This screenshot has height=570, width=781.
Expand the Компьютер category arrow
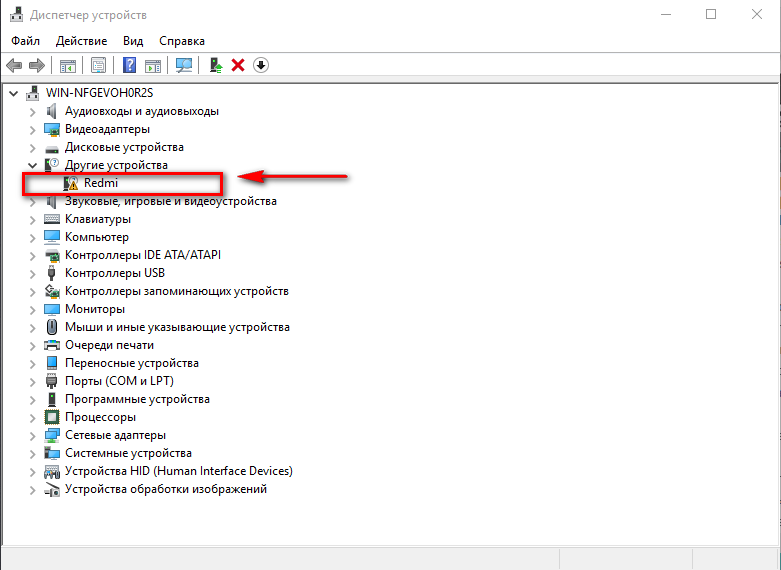pyautogui.click(x=32, y=237)
